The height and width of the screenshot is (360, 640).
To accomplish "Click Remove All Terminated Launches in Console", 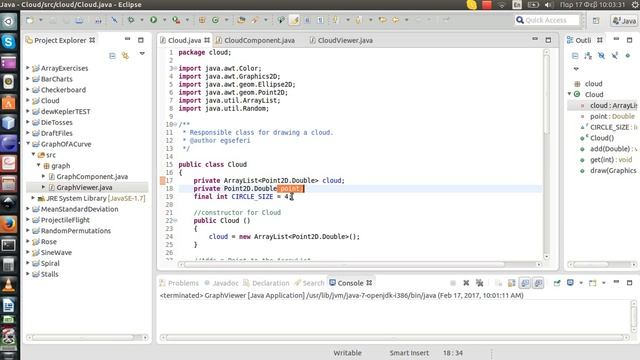I will coord(480,283).
